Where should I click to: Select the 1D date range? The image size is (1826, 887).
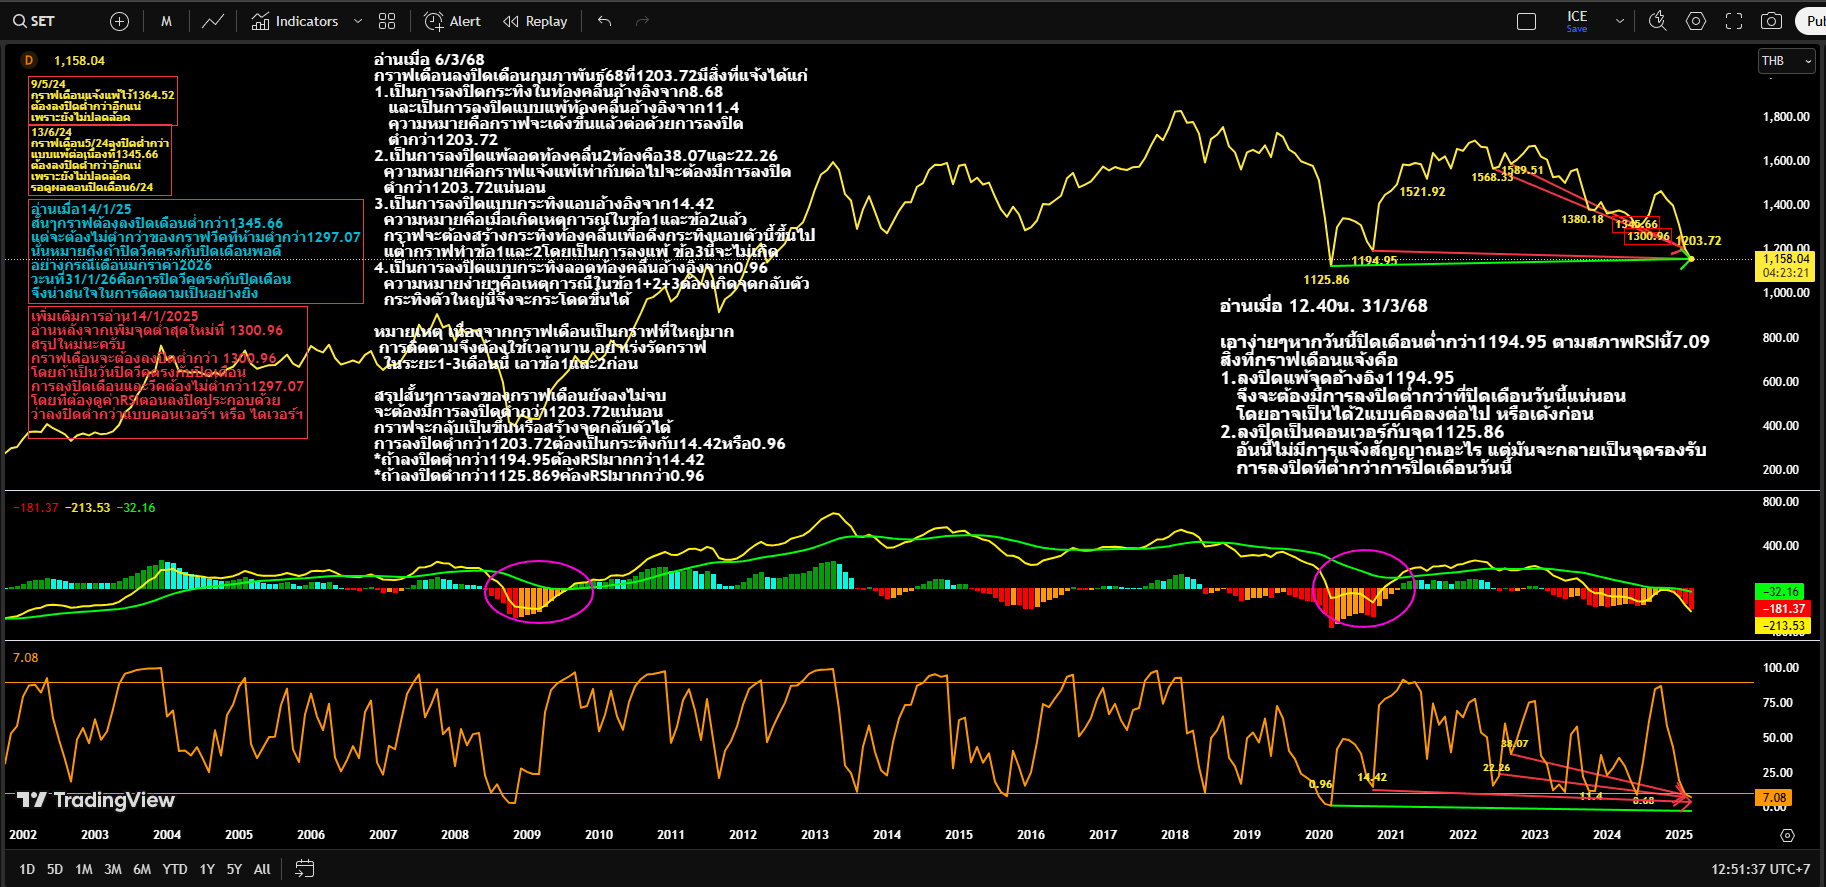point(27,869)
